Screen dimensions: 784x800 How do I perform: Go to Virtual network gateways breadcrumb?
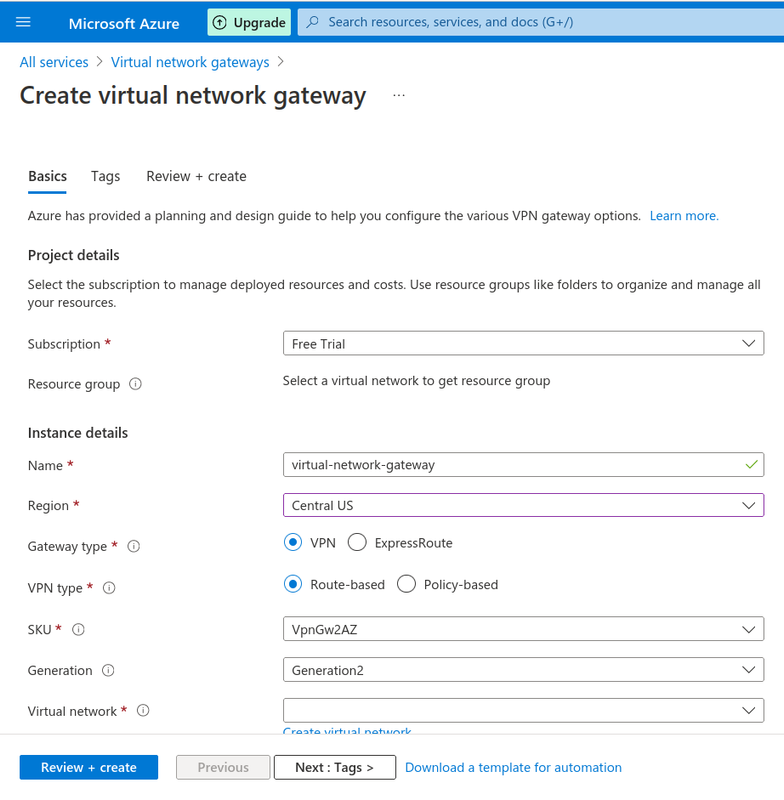pyautogui.click(x=190, y=62)
